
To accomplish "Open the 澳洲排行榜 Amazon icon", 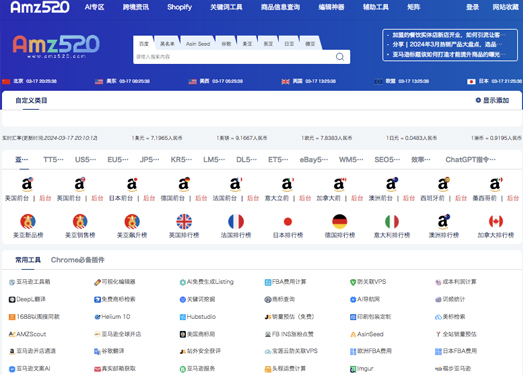I will click(444, 222).
